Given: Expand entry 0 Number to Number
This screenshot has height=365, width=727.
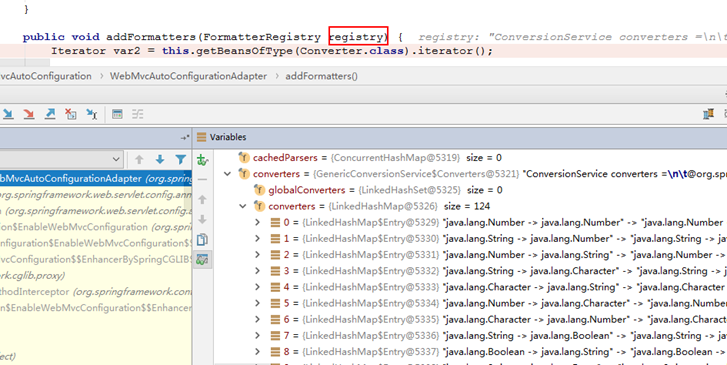Looking at the screenshot, I should tap(258, 222).
